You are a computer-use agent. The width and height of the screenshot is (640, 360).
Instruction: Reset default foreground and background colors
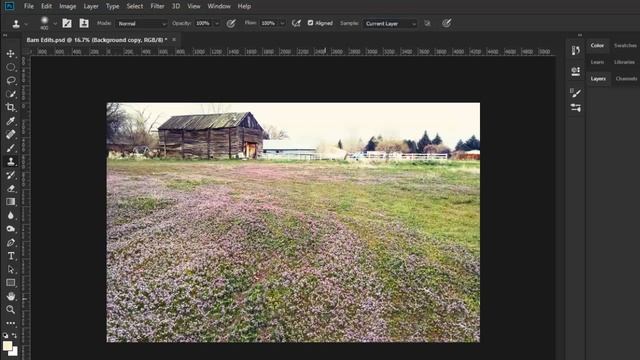pyautogui.click(x=5, y=335)
